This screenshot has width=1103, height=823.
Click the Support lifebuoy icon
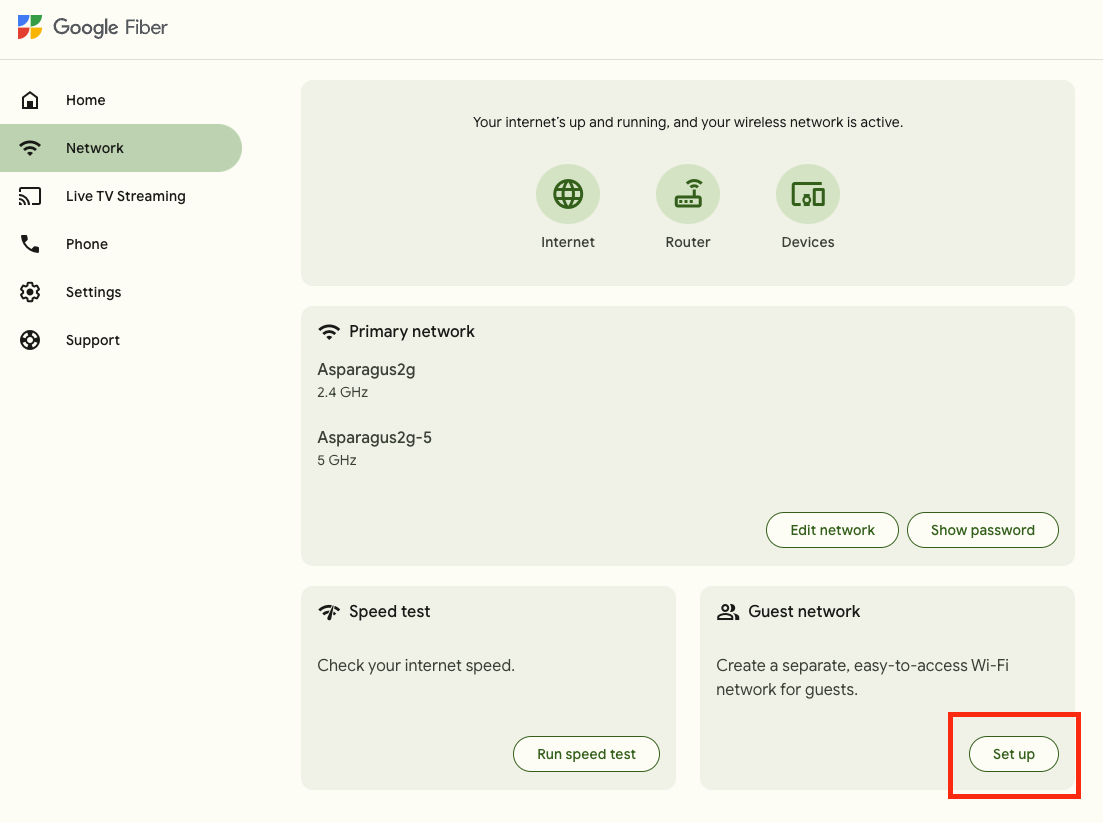click(30, 340)
